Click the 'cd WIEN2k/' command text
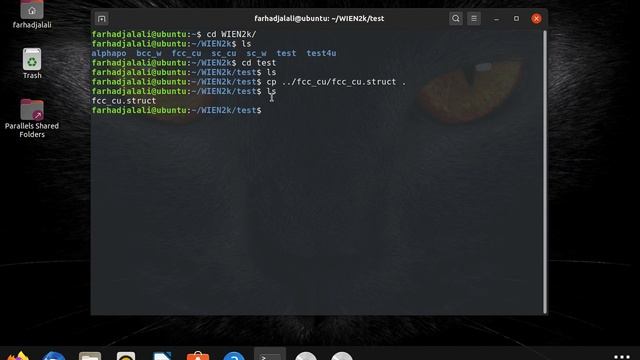Screen dimensions: 640x360 point(231,34)
